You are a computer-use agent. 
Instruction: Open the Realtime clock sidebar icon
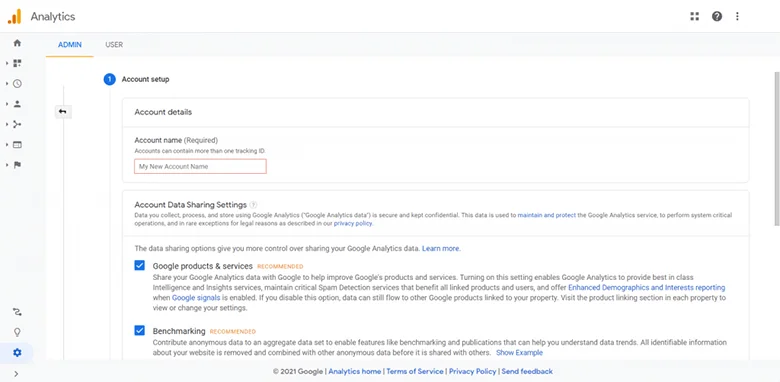coord(17,84)
